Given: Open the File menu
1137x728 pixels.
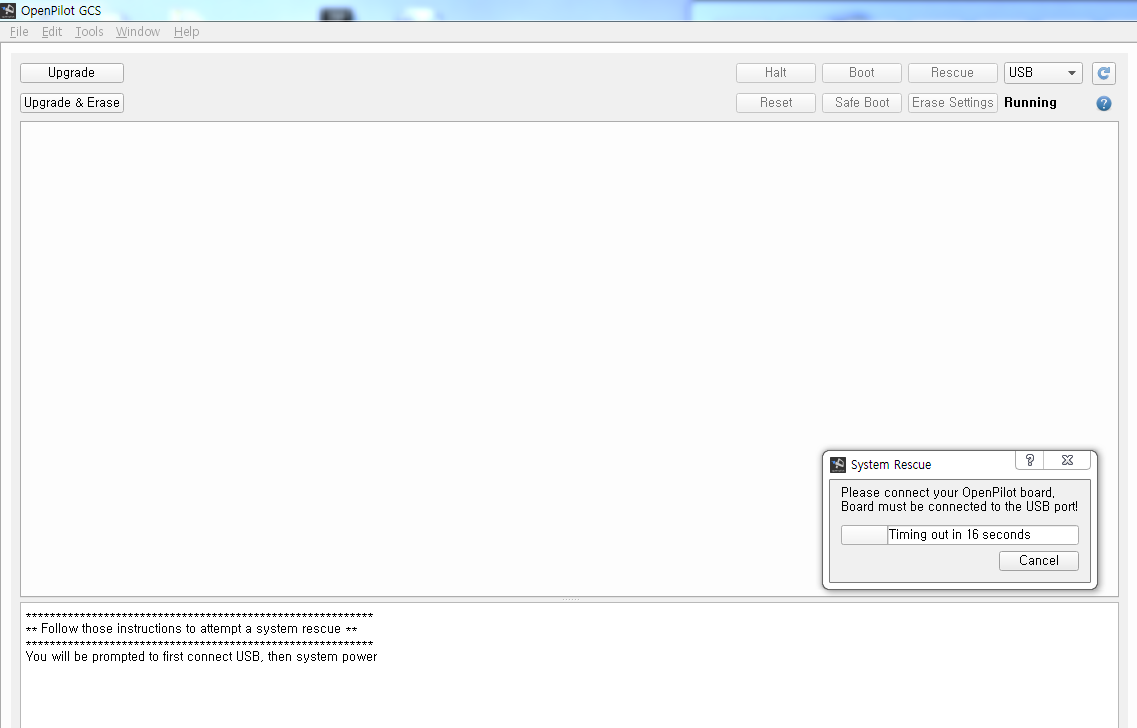Looking at the screenshot, I should point(20,32).
